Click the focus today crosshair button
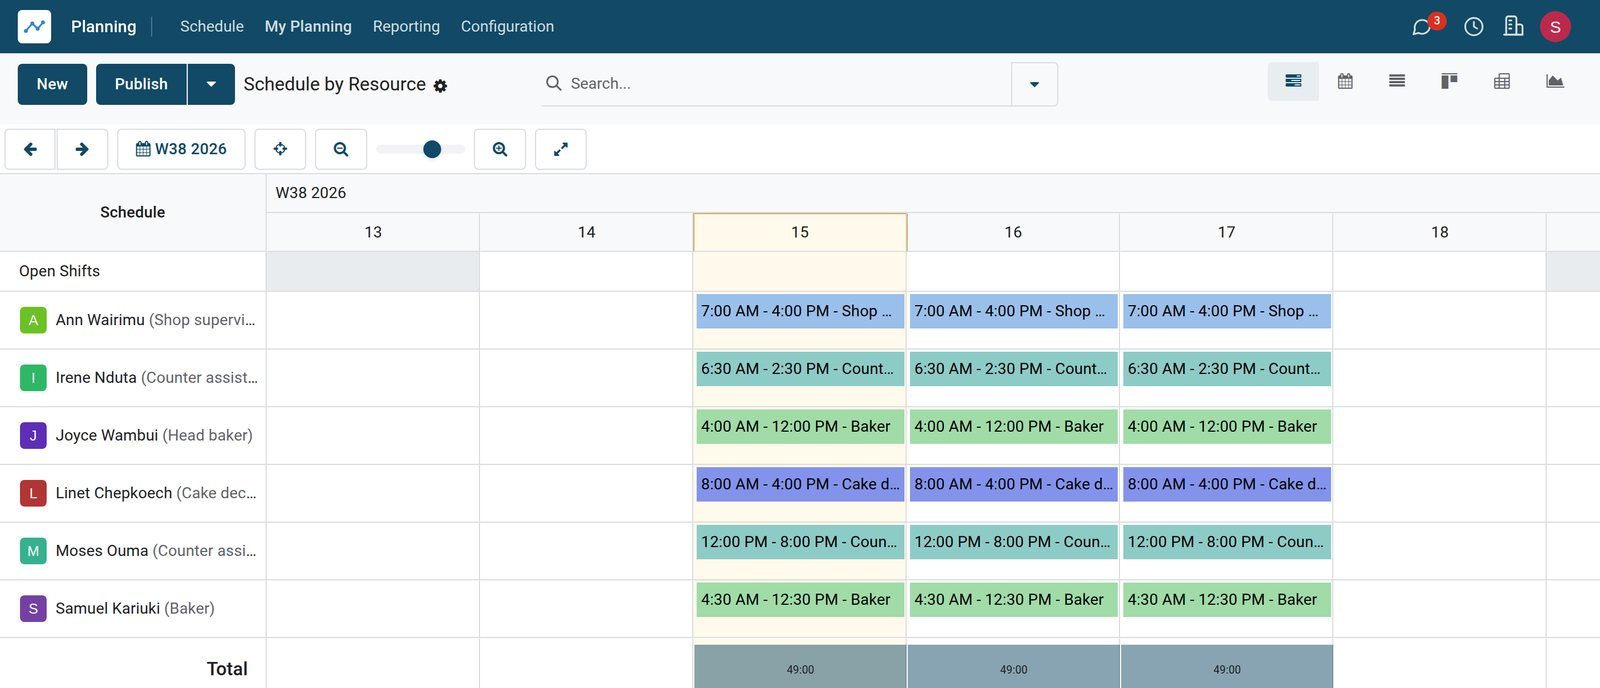 280,149
